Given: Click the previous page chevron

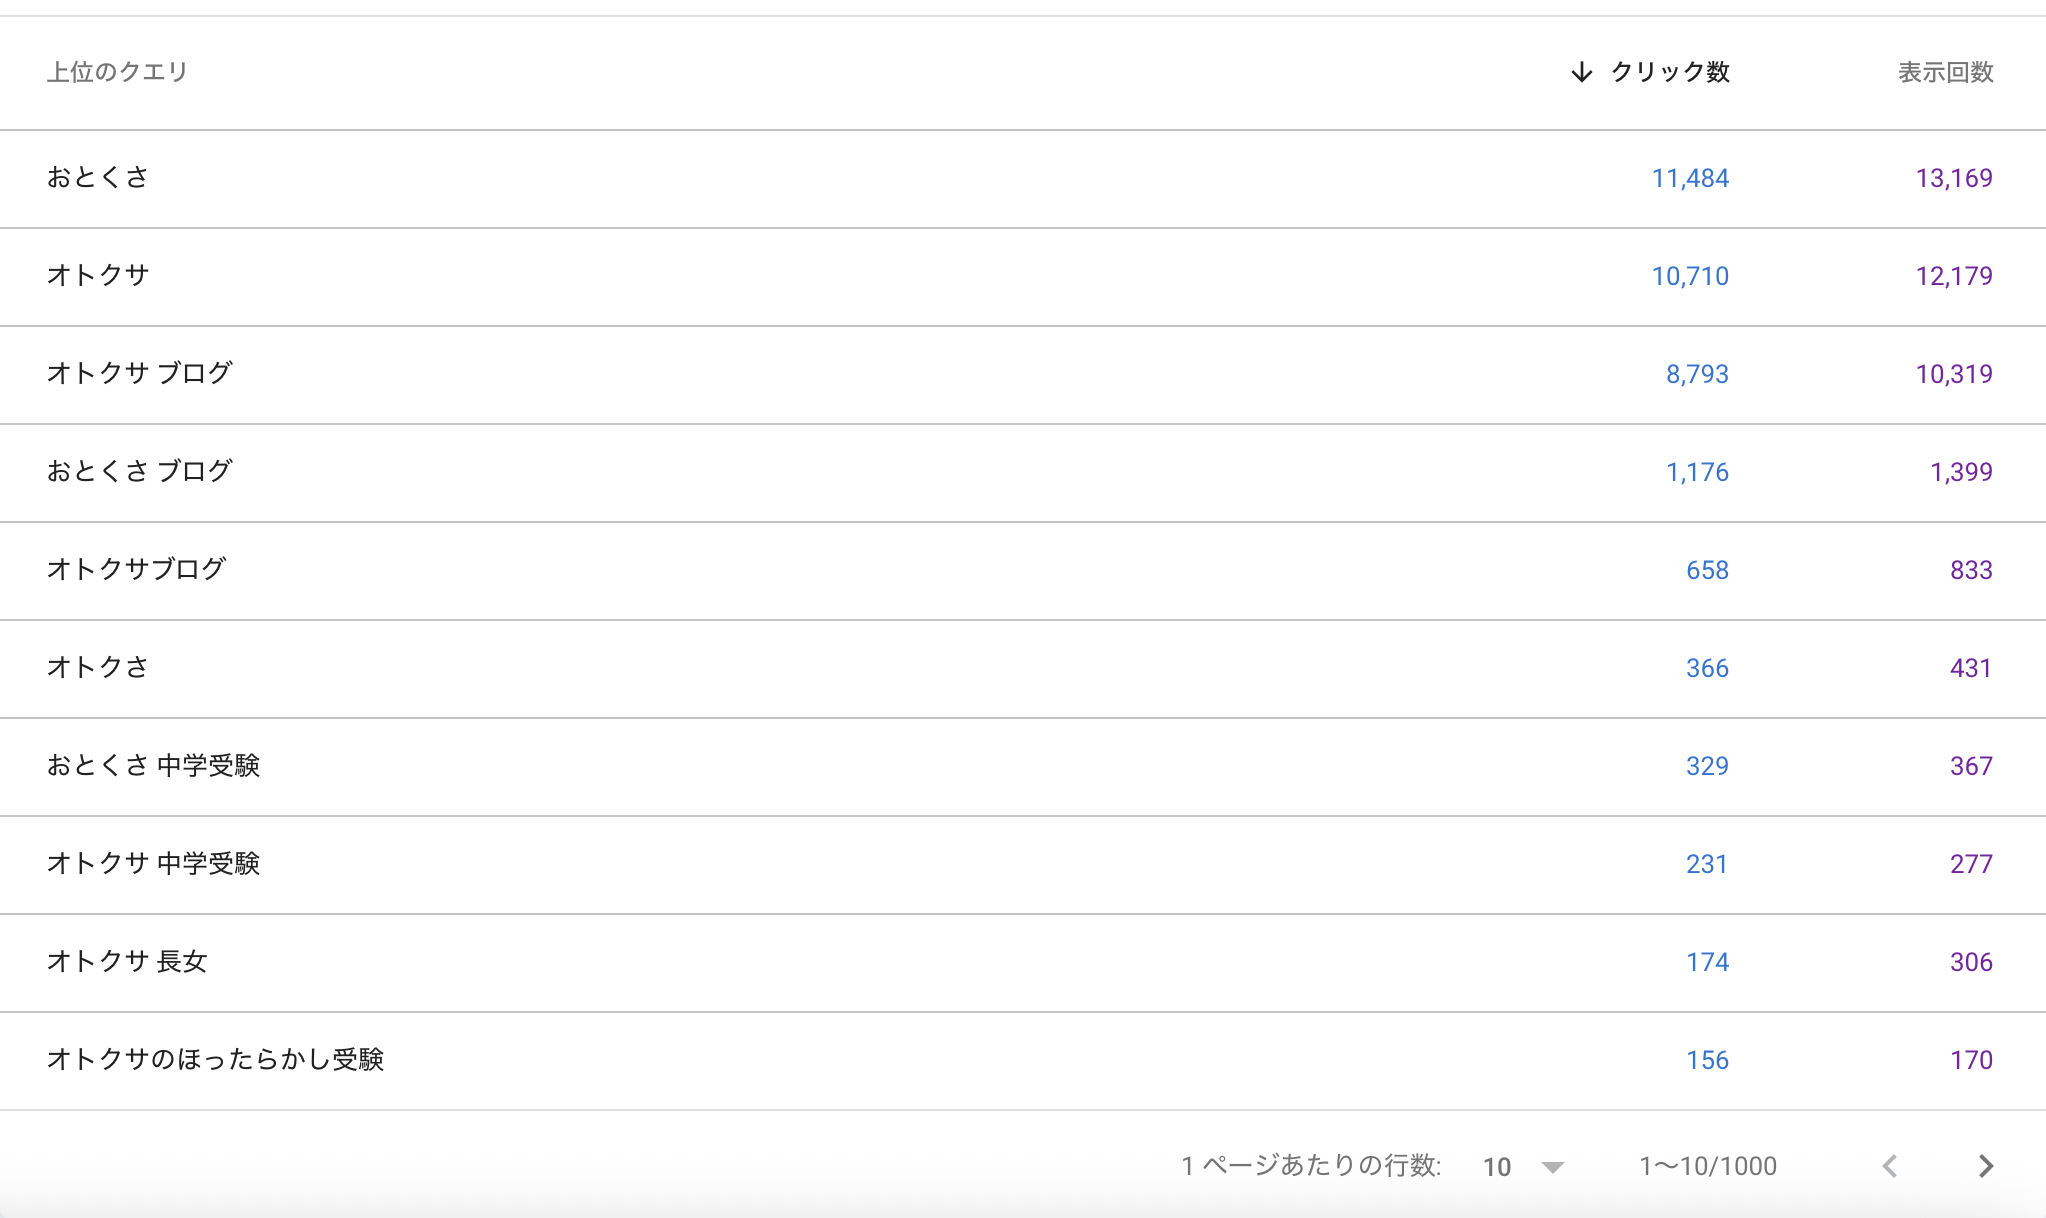Looking at the screenshot, I should [x=1890, y=1166].
